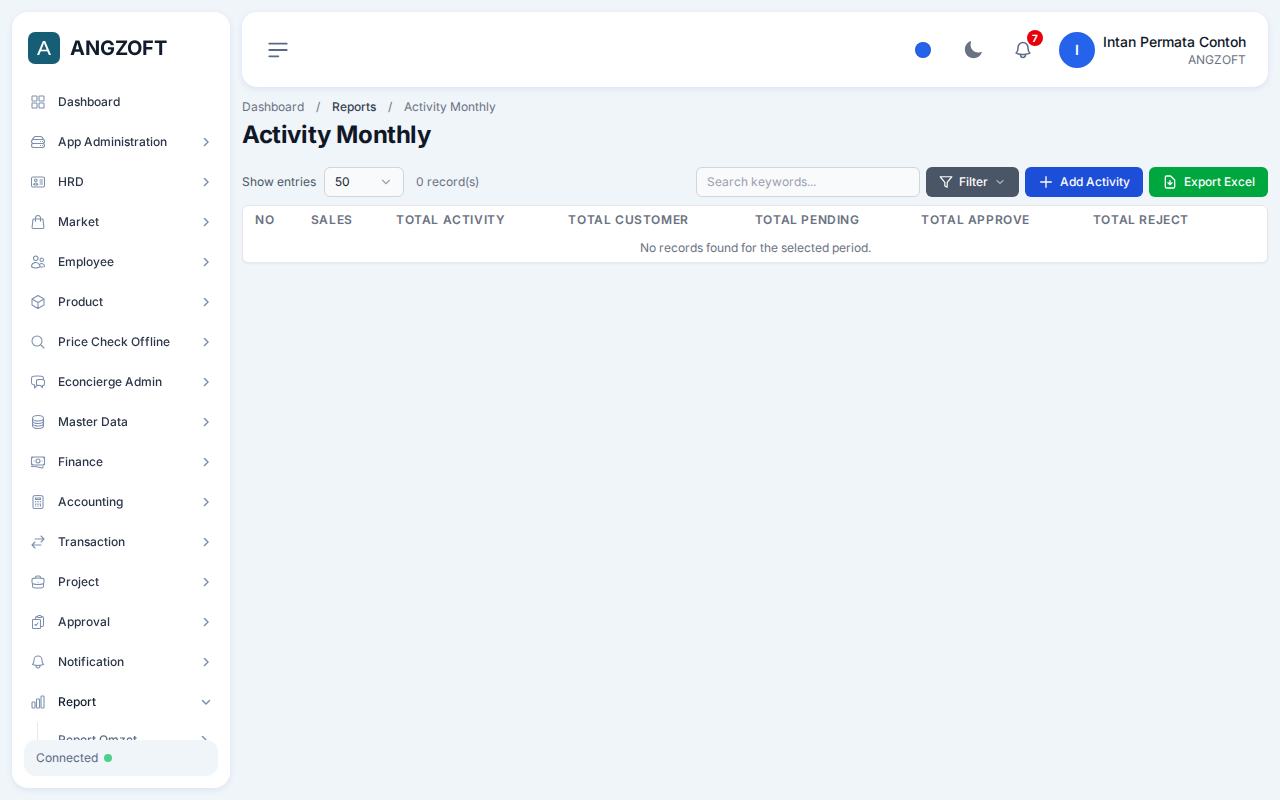Click the Total Pending column header
1280x800 pixels.
coord(807,220)
